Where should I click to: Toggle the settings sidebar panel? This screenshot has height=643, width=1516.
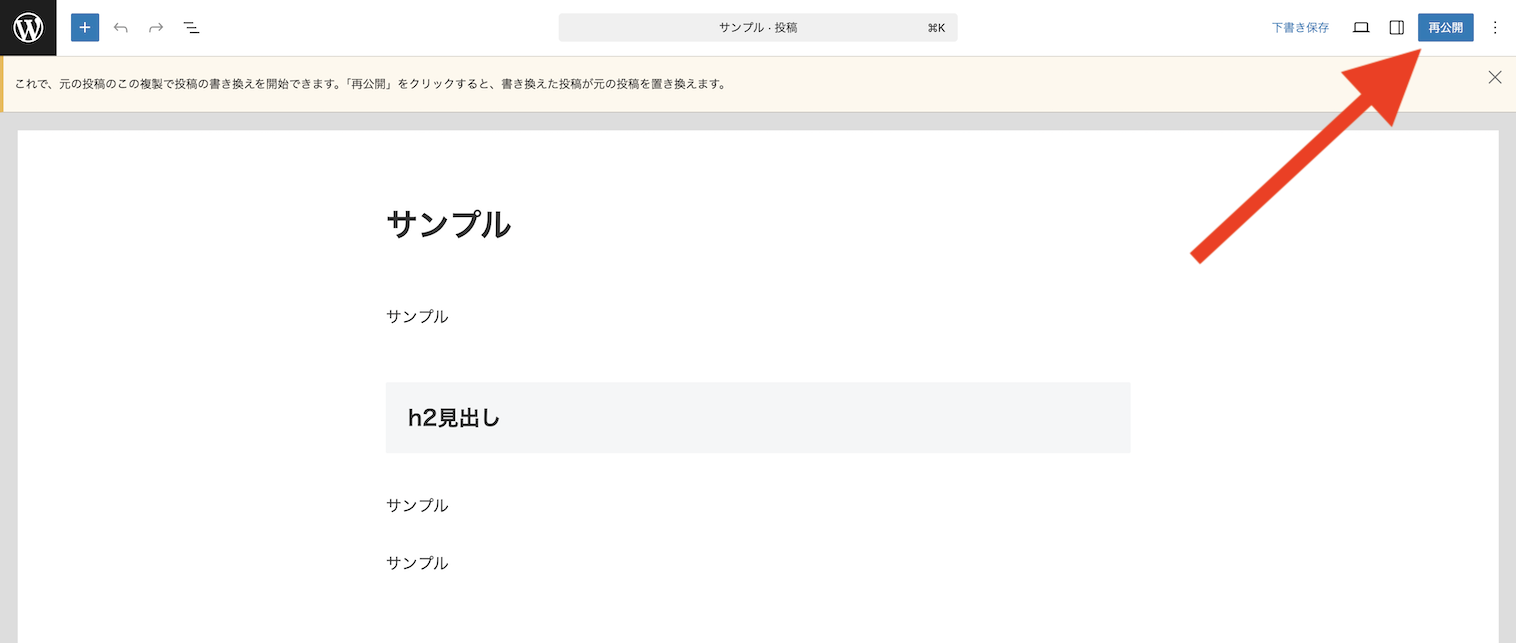point(1397,28)
